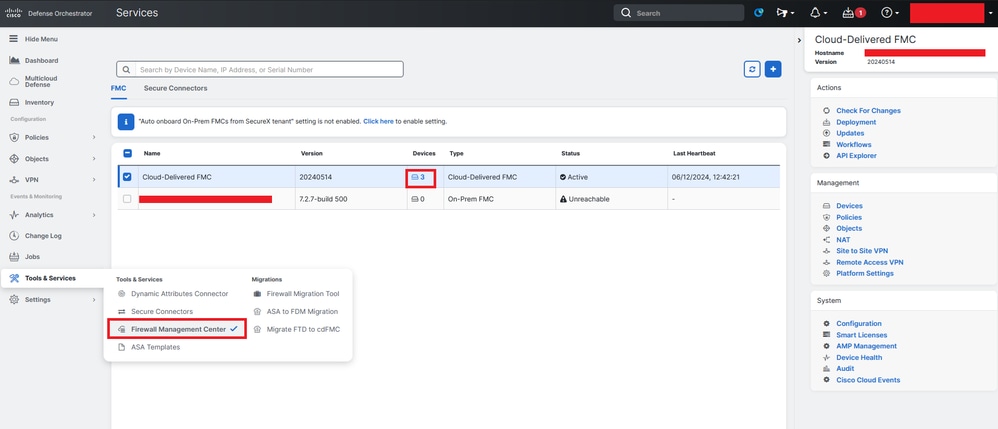Select Firewall Management Center in flyout
Image resolution: width=998 pixels, height=429 pixels.
(x=178, y=329)
